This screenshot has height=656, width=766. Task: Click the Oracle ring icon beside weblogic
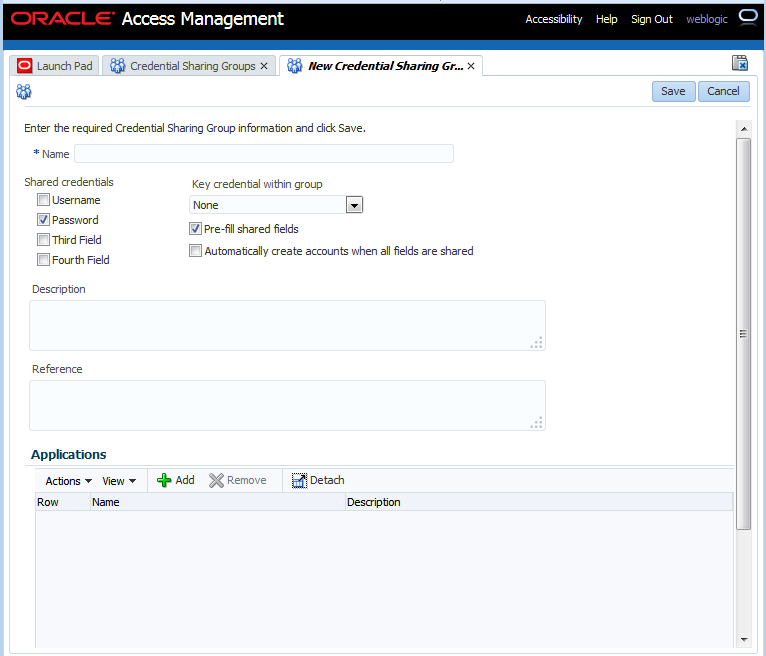[x=748, y=18]
